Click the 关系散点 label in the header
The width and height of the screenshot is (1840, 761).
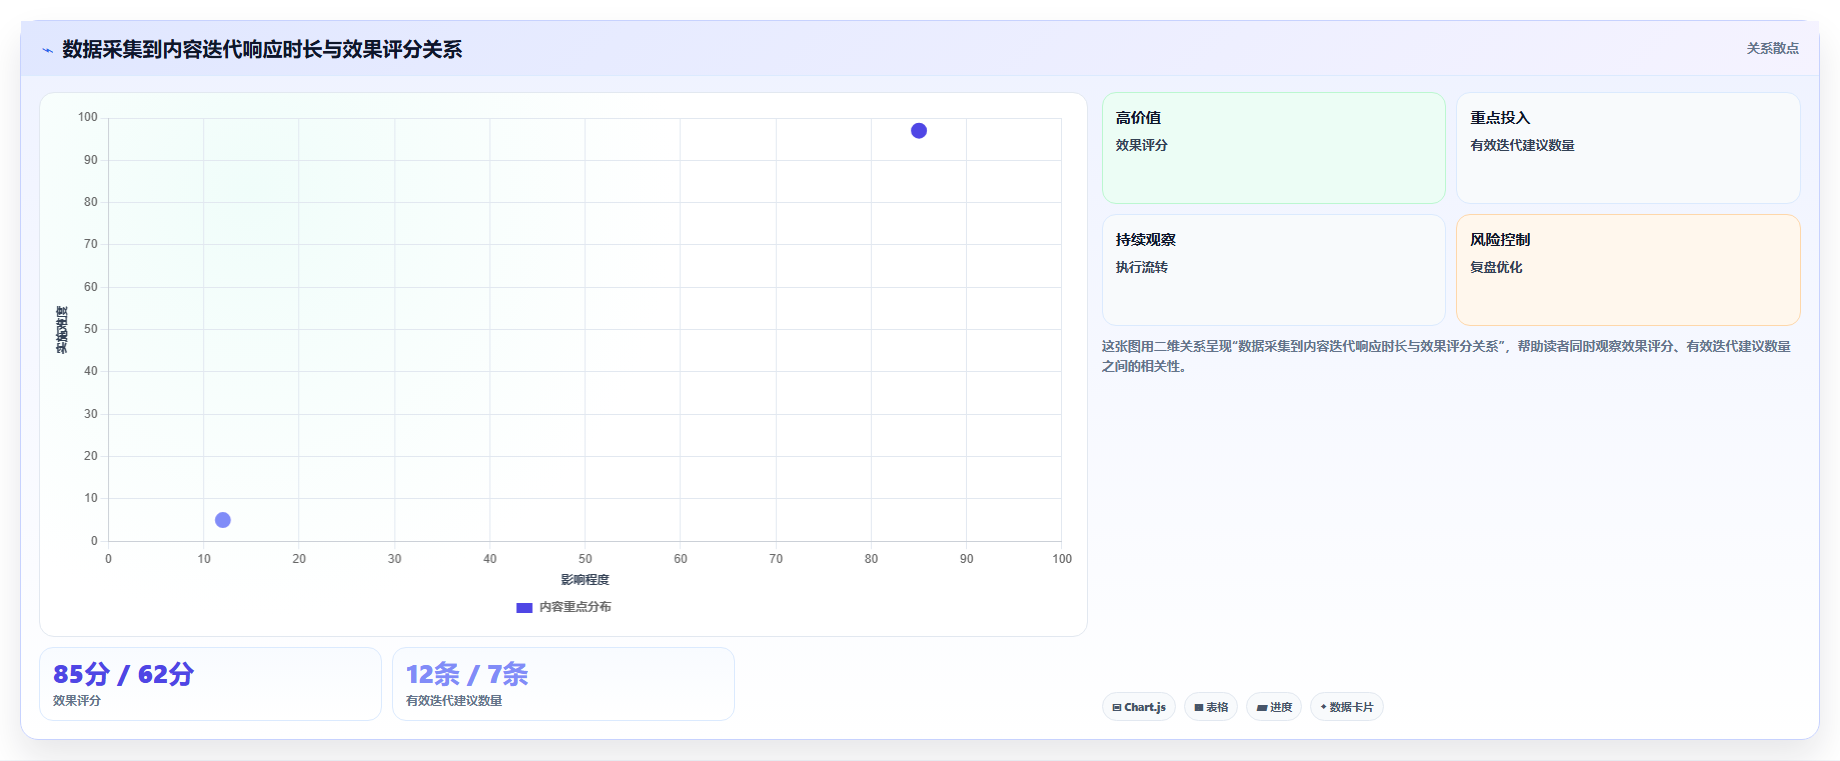1772,48
